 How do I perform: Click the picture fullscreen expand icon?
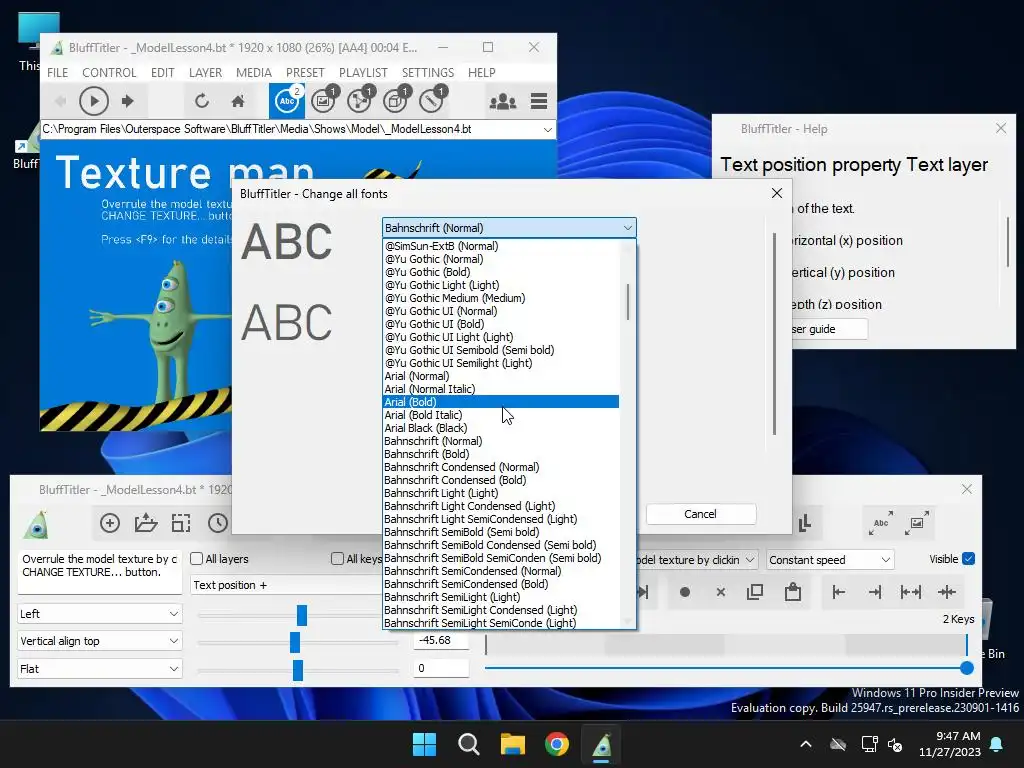[x=917, y=523]
